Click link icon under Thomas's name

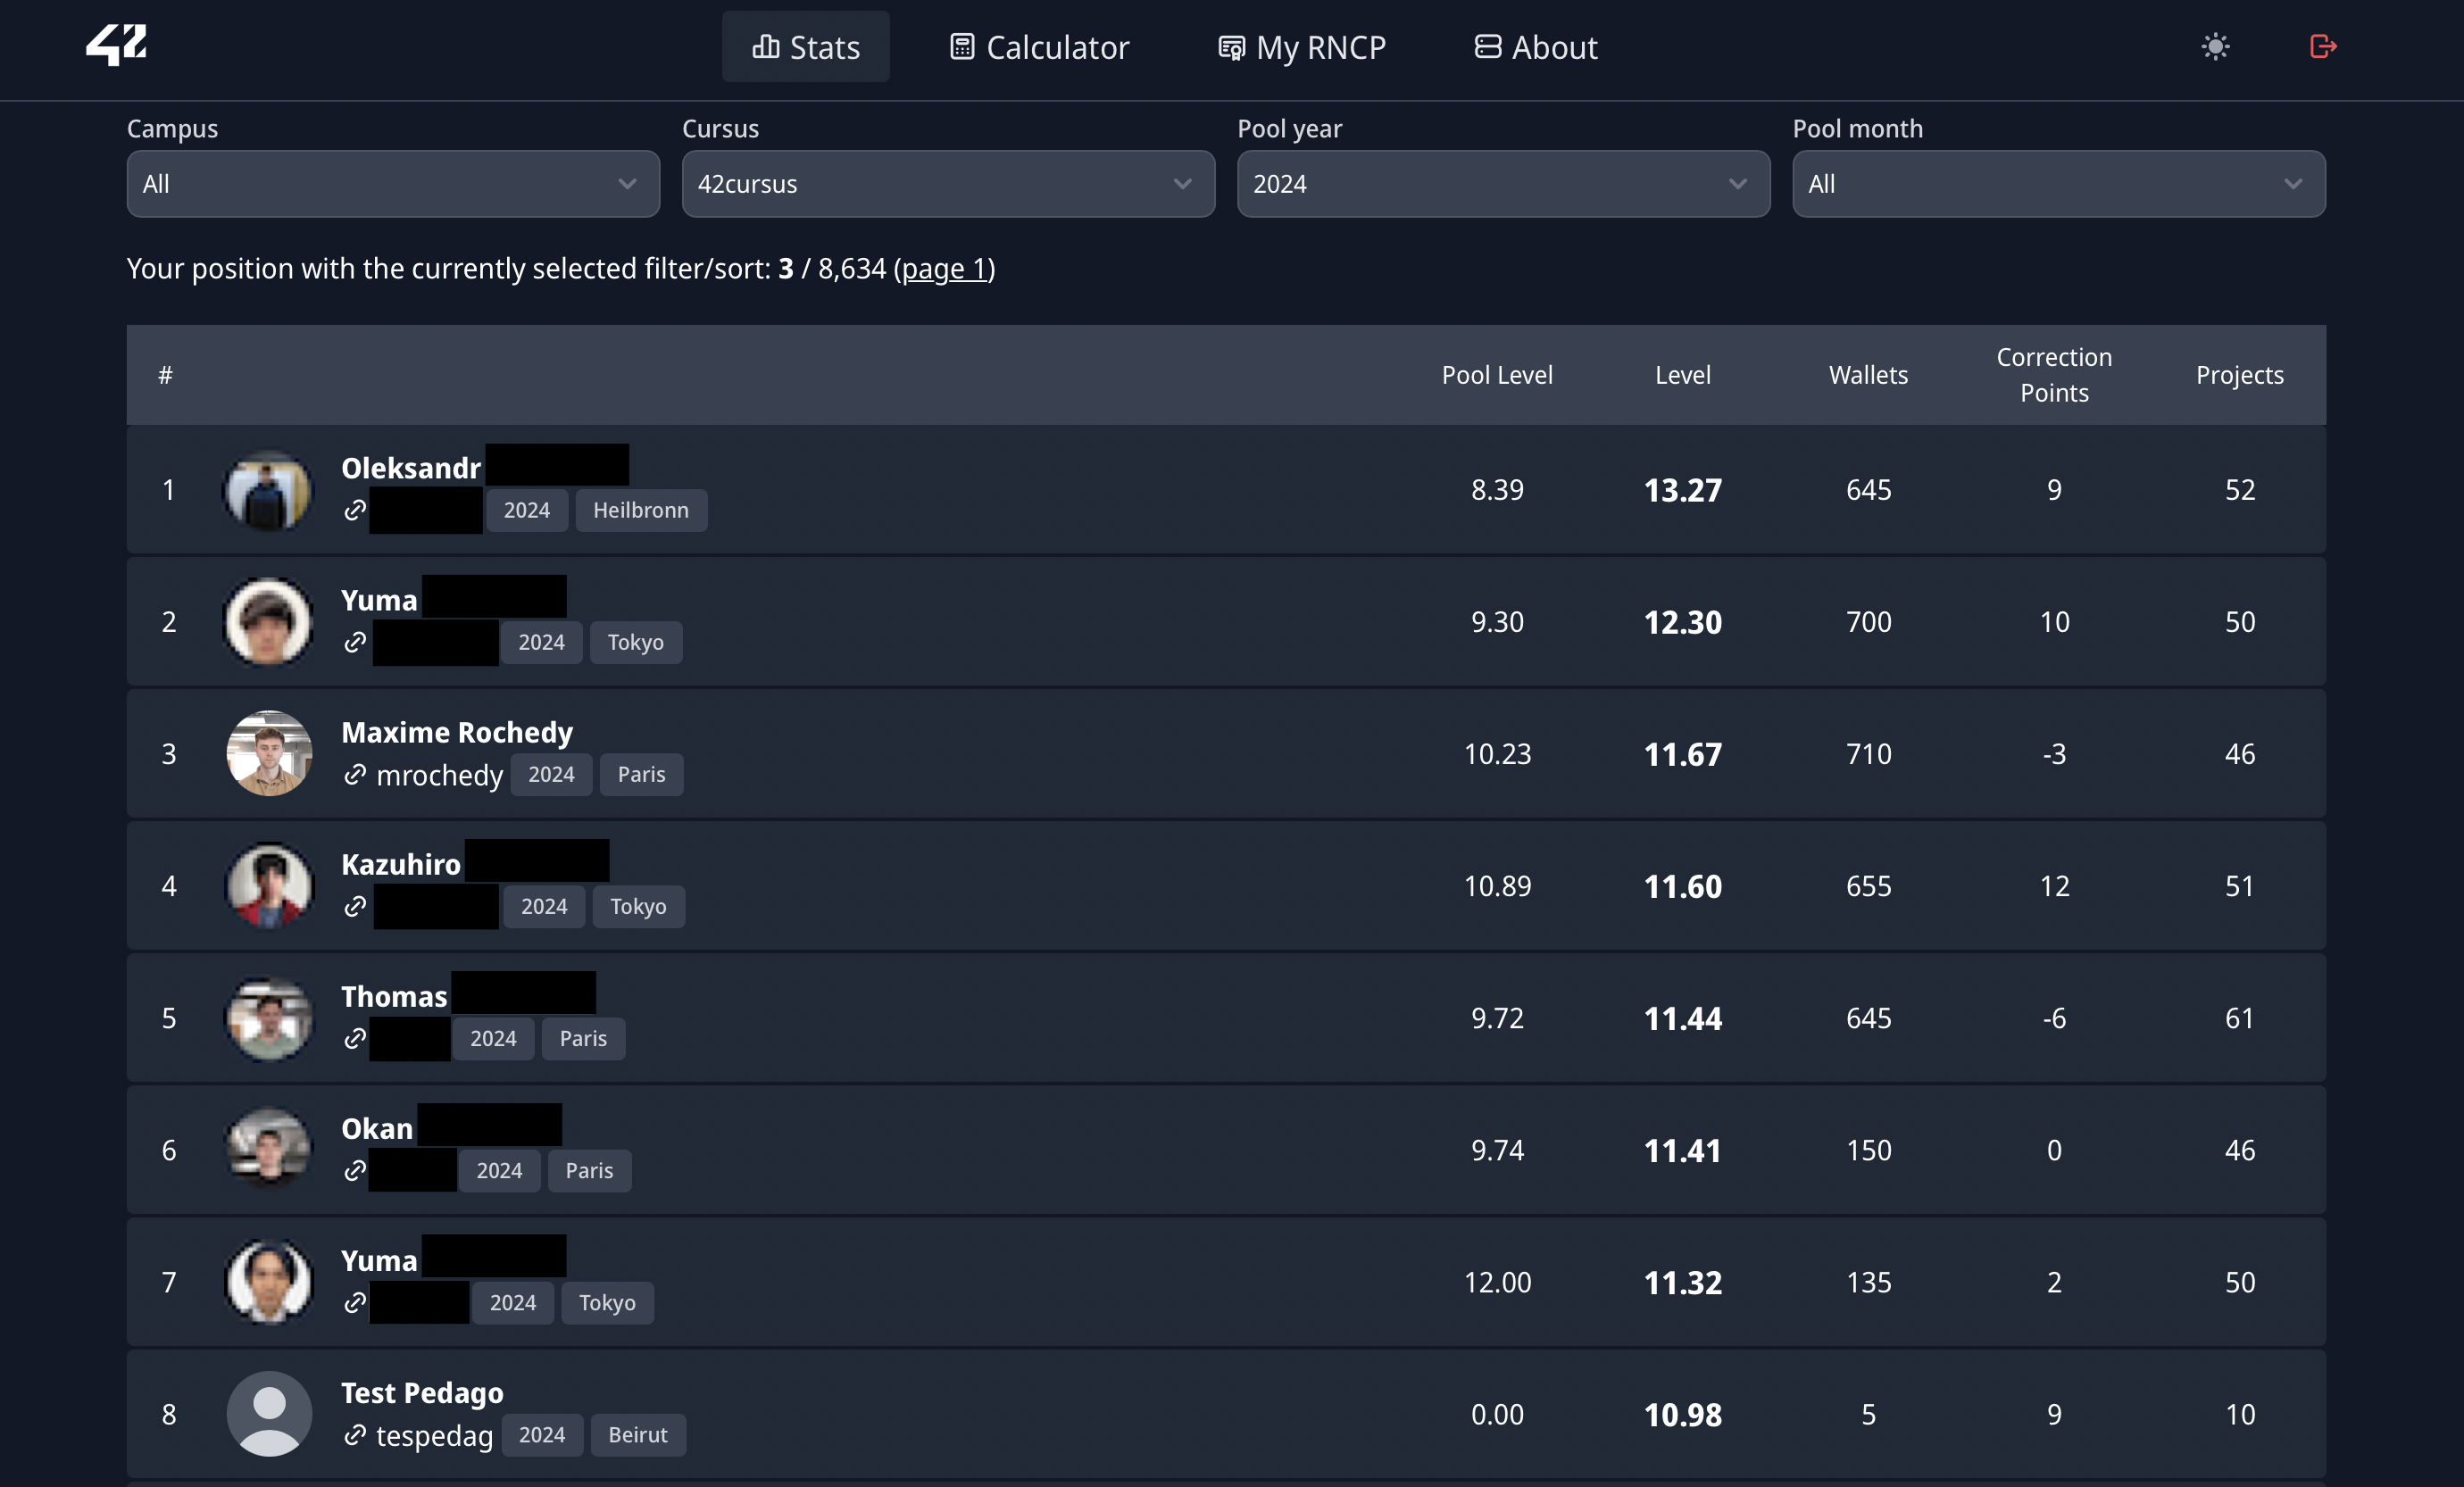click(354, 1038)
